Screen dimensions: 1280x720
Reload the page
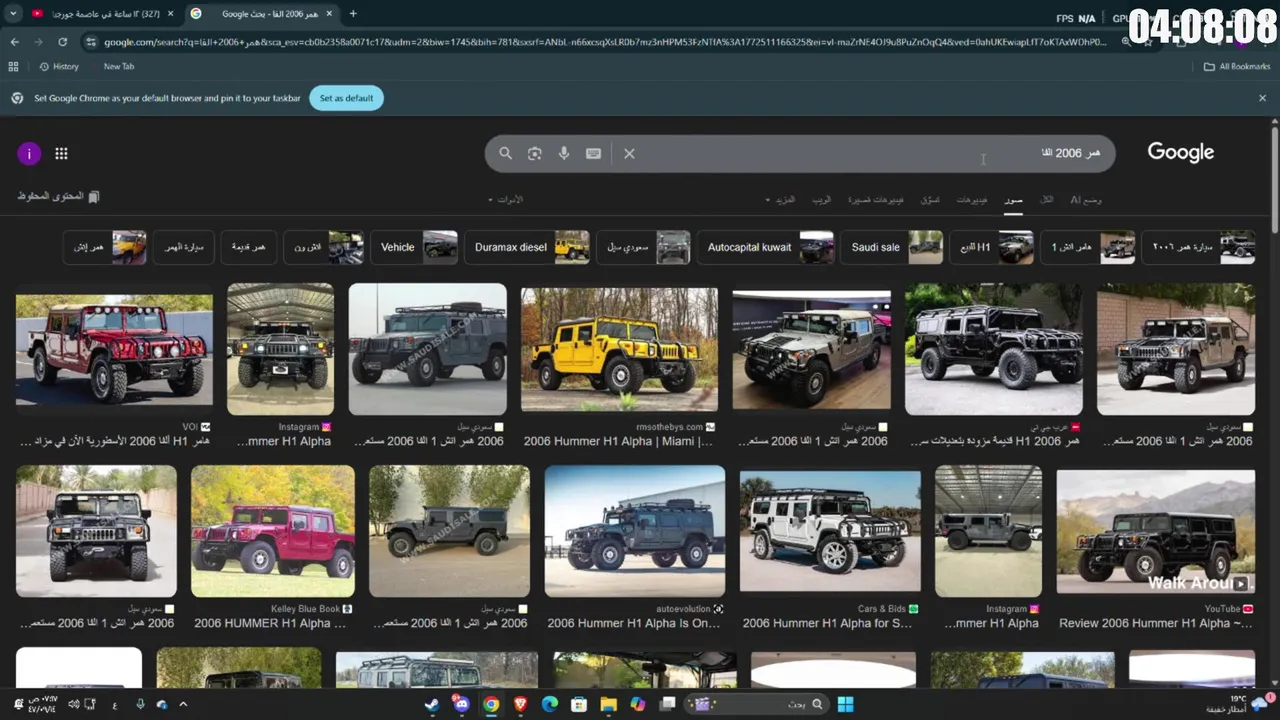click(62, 42)
